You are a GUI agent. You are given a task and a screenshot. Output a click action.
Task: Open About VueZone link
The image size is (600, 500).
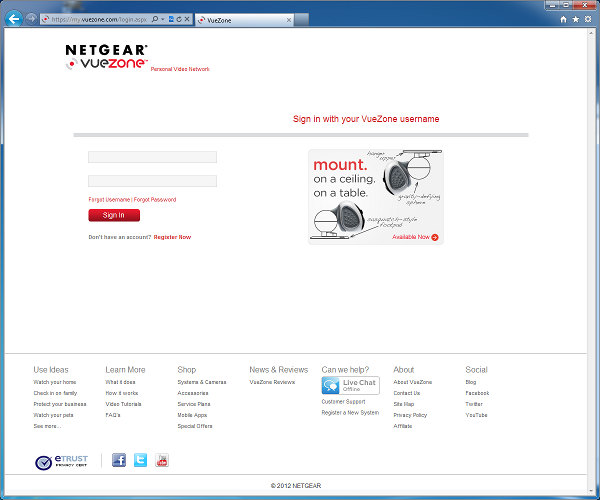(x=412, y=382)
